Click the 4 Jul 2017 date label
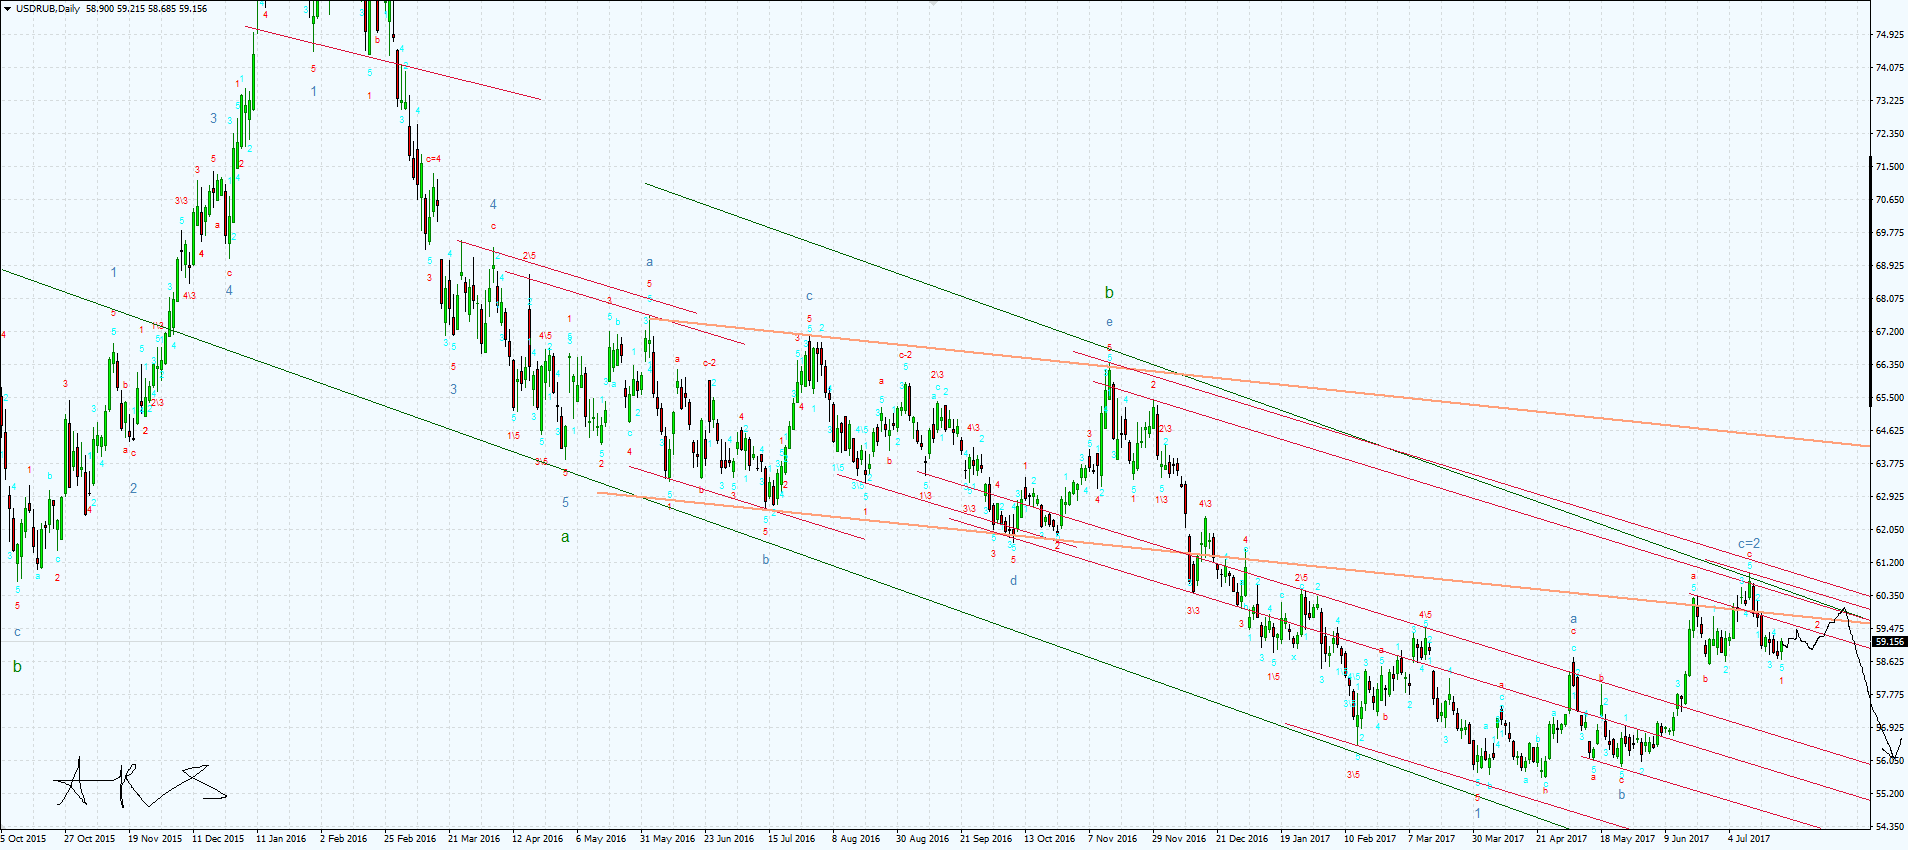The image size is (1910, 850). 1749,839
